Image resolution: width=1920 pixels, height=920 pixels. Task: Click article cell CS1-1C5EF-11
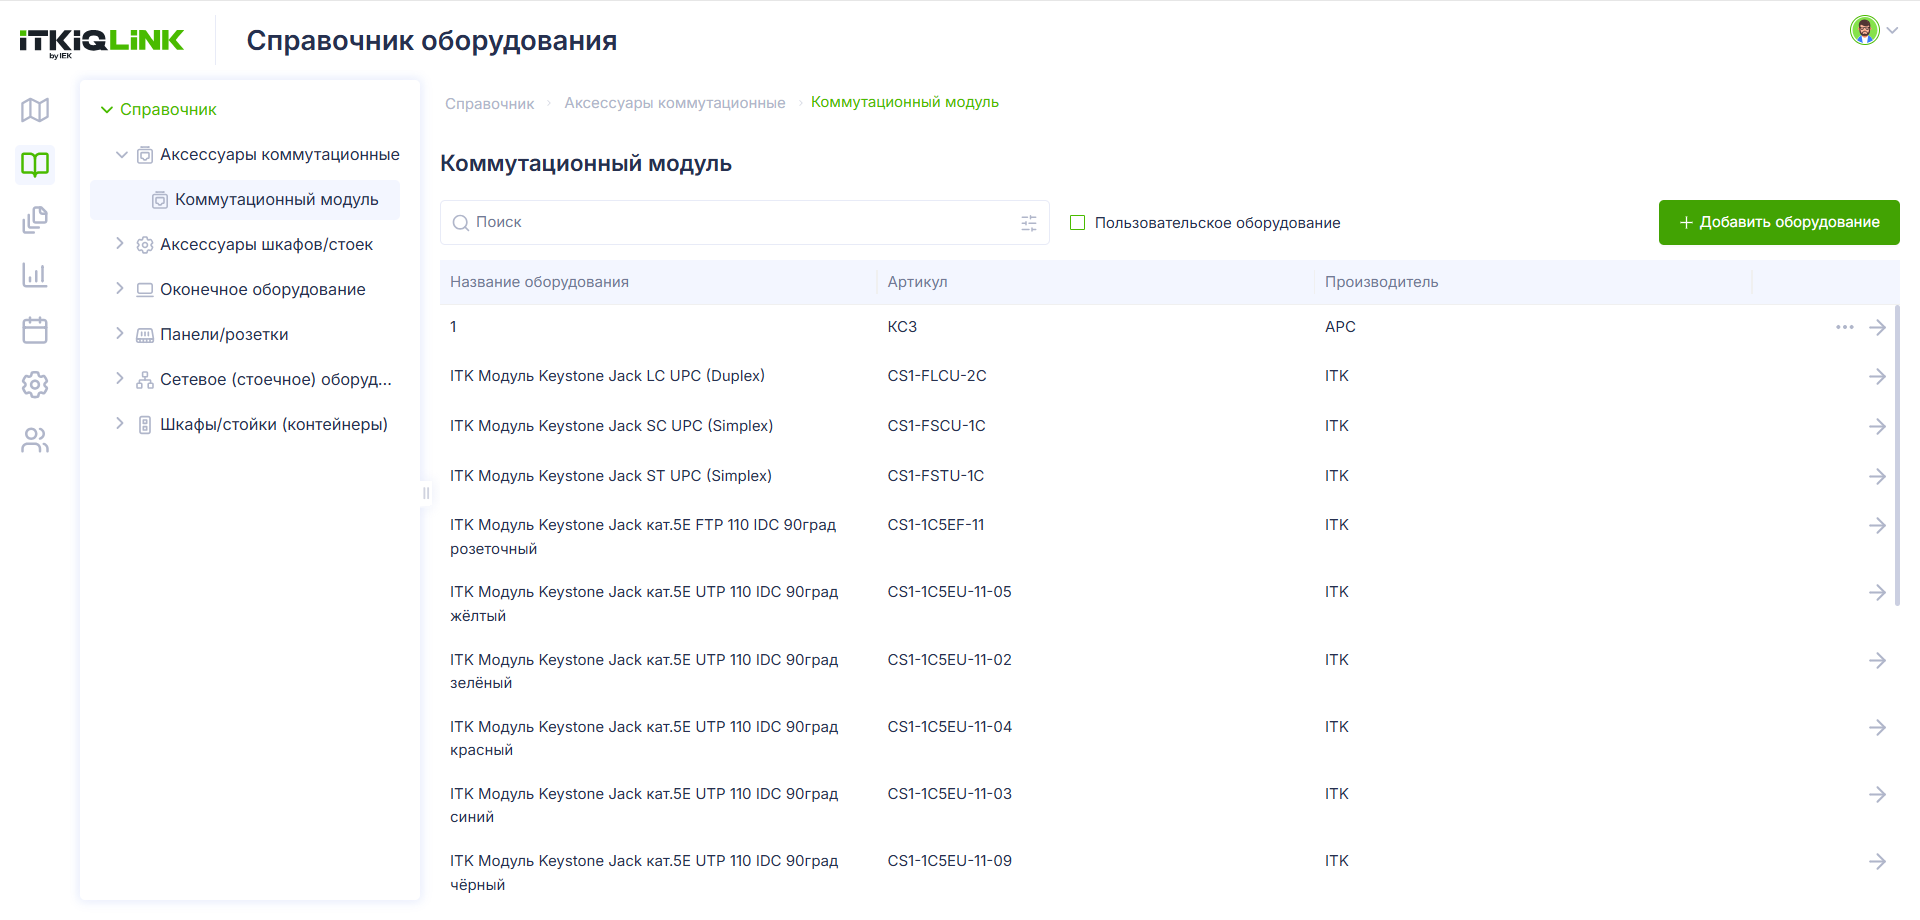936,525
